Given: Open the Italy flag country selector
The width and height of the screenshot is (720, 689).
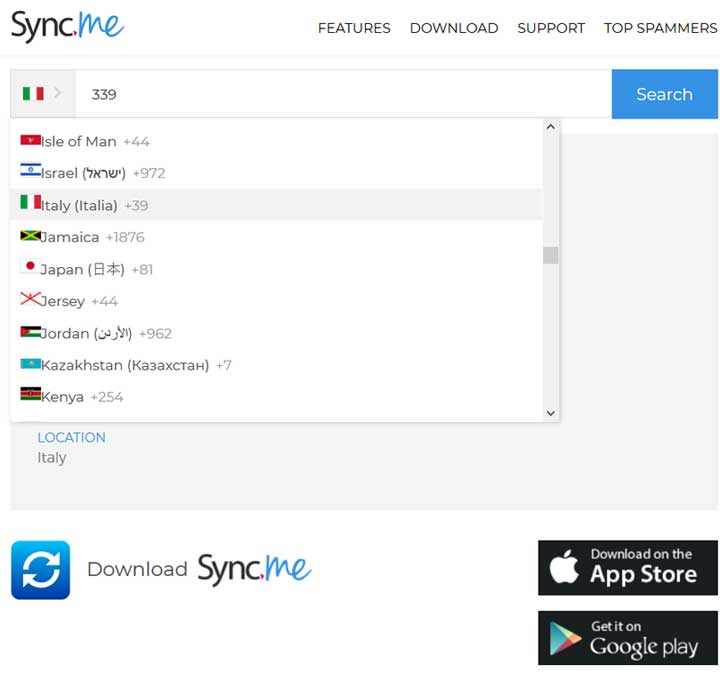Looking at the screenshot, I should point(43,94).
